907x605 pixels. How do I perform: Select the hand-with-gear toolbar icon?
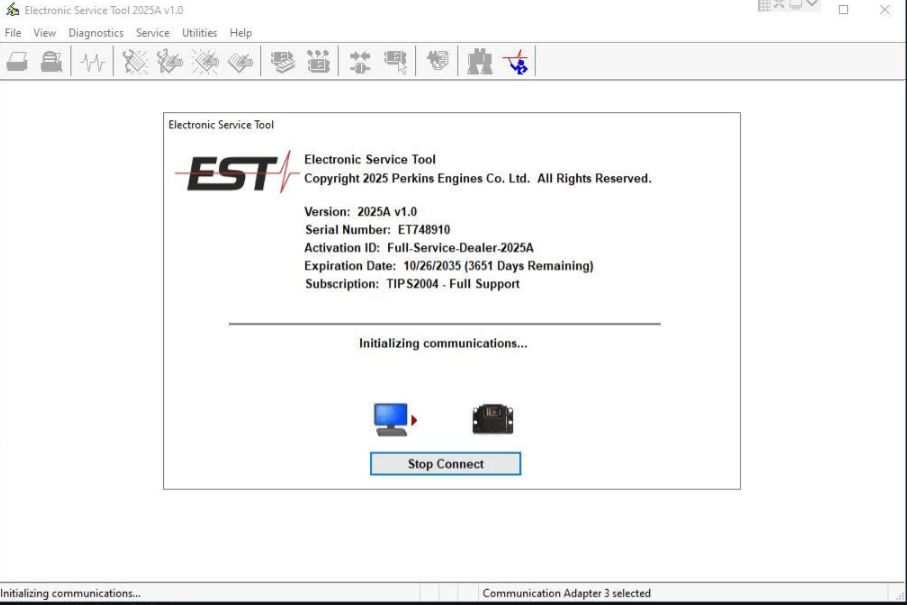click(437, 61)
